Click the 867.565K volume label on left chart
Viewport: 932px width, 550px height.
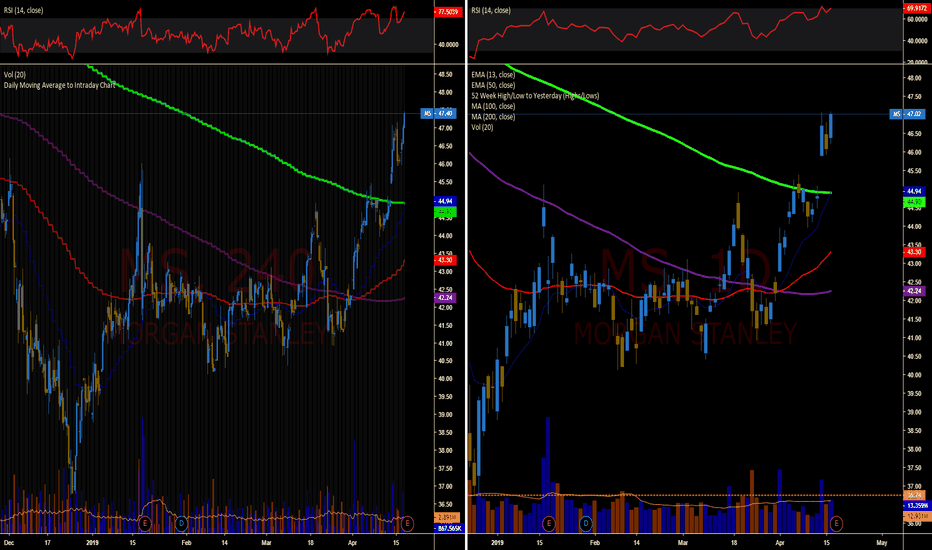(x=449, y=528)
